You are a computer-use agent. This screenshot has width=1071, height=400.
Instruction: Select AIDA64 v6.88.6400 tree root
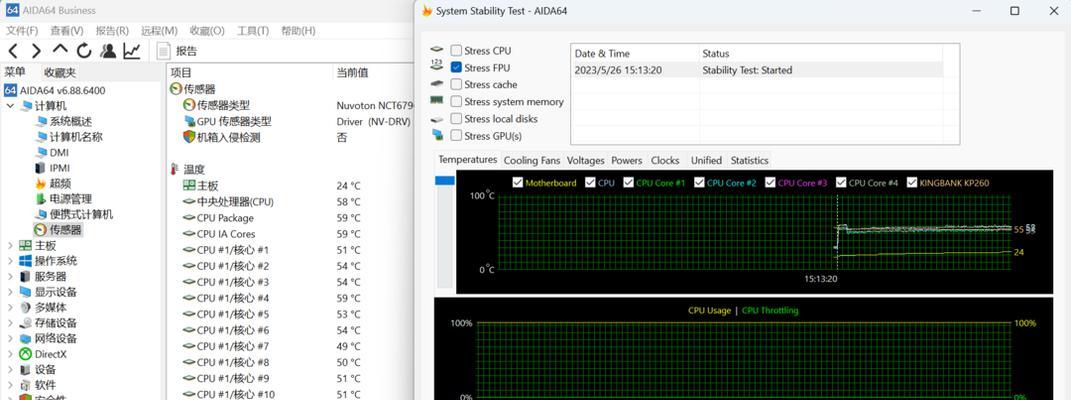coord(55,90)
